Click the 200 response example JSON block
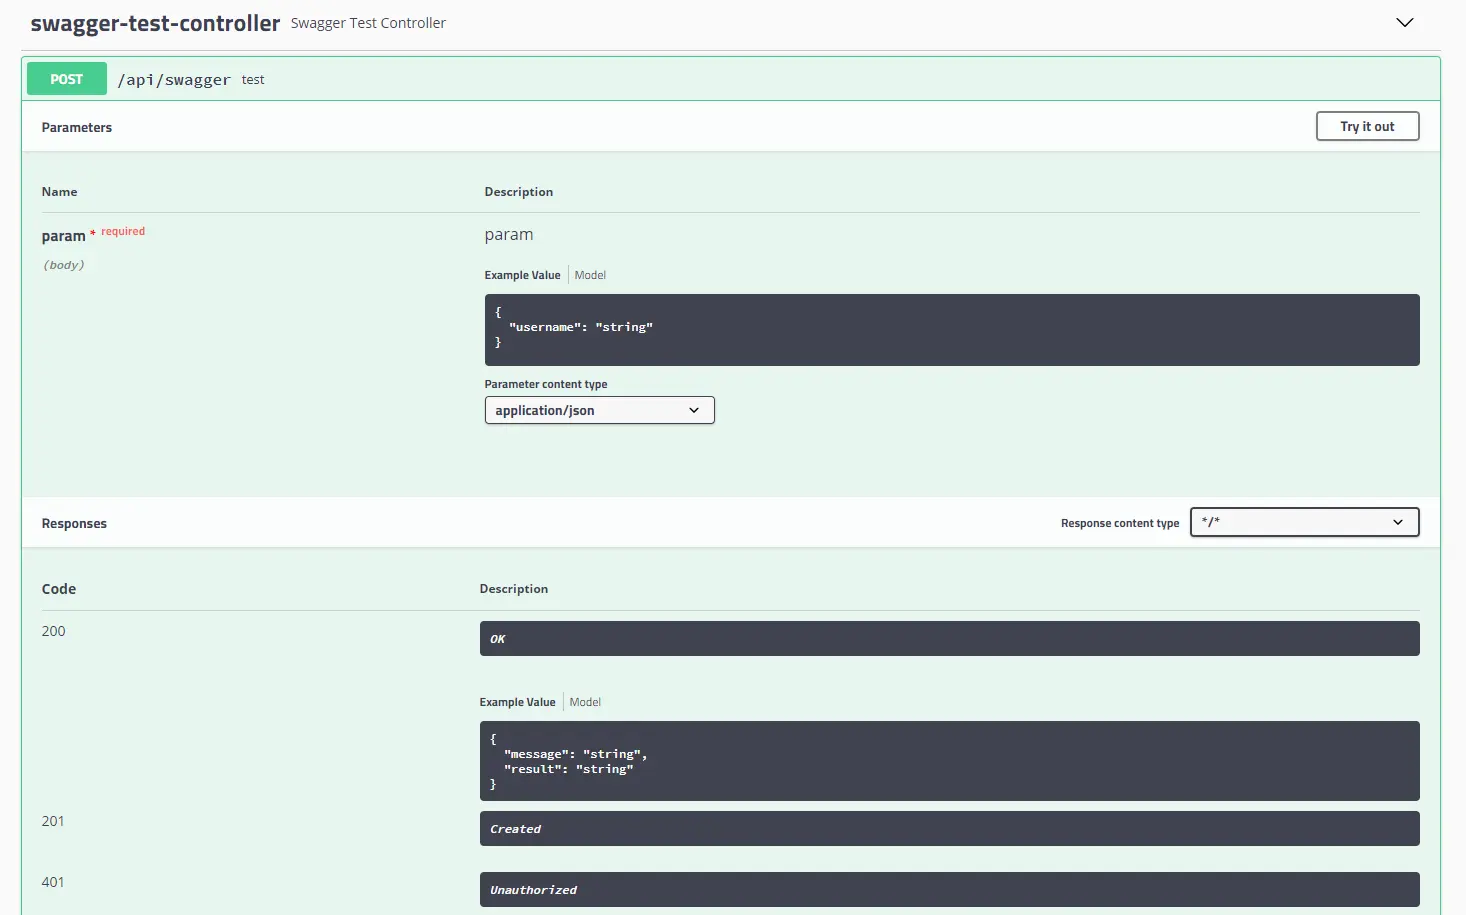1466x915 pixels. (x=949, y=761)
